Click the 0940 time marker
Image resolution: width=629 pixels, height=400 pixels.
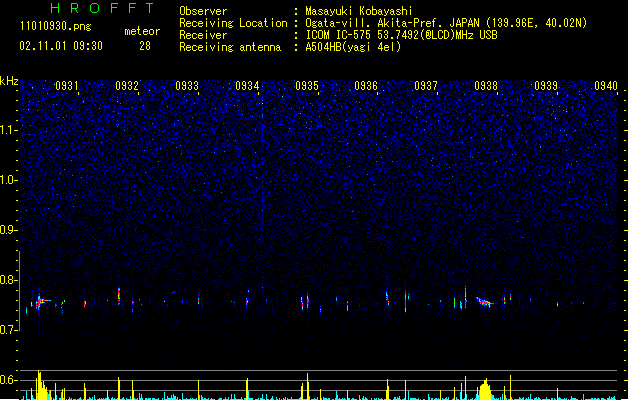click(606, 86)
